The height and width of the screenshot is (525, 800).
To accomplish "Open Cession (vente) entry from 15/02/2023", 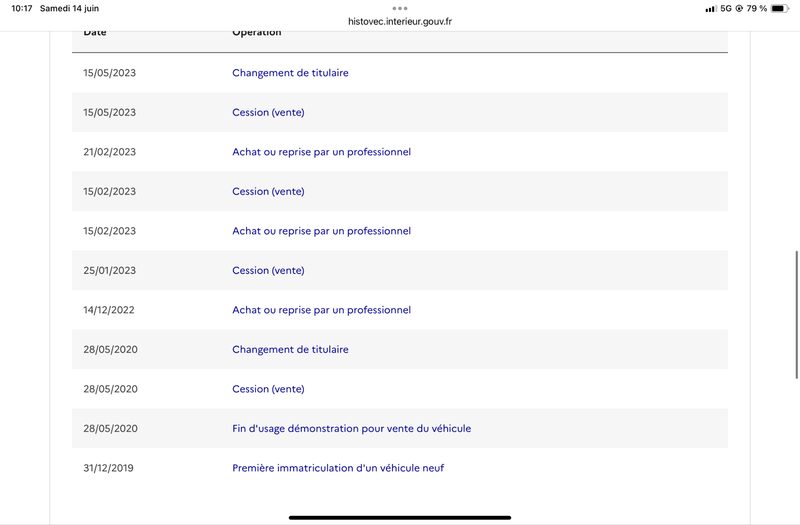I will point(268,191).
